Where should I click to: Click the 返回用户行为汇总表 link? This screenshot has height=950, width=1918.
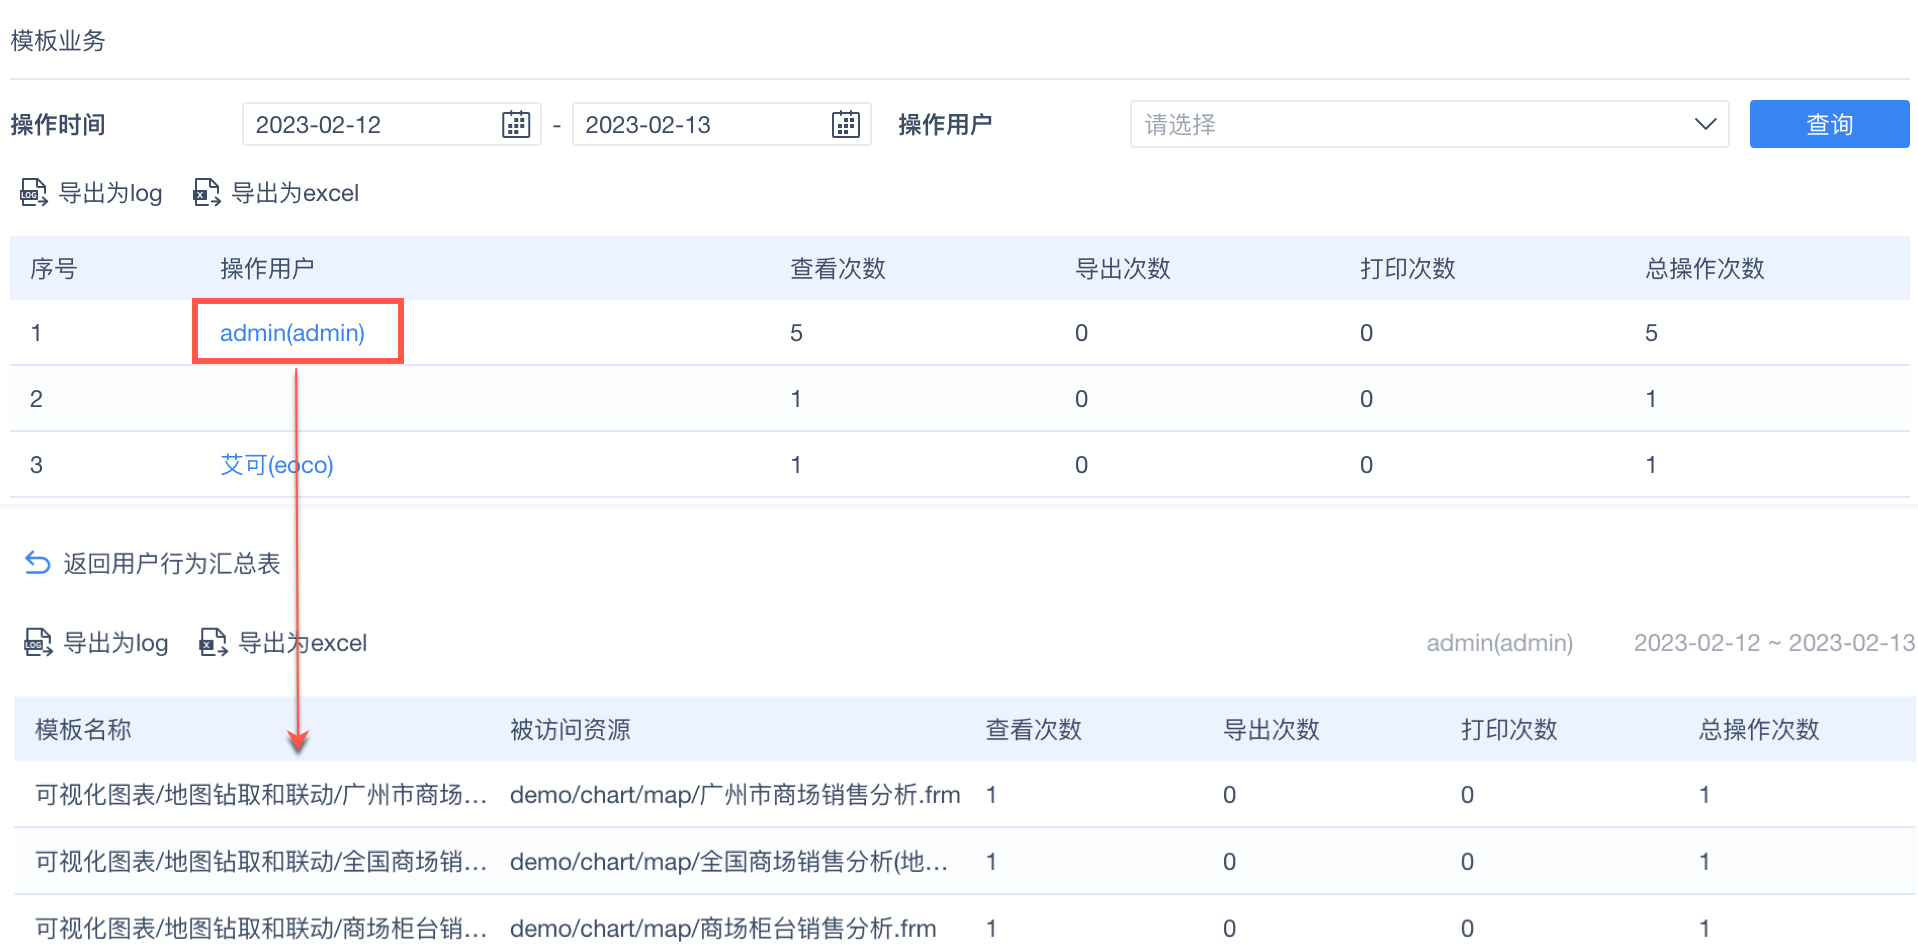point(171,564)
